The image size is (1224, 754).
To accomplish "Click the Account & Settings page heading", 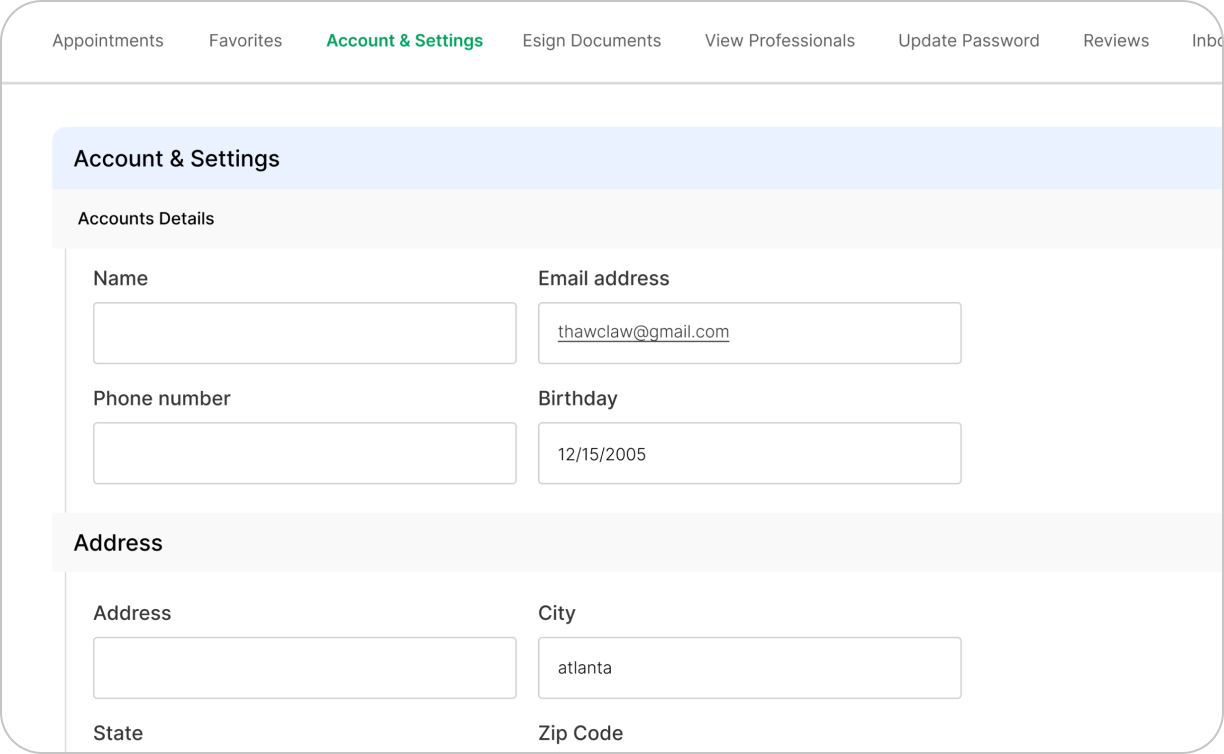I will tap(176, 159).
